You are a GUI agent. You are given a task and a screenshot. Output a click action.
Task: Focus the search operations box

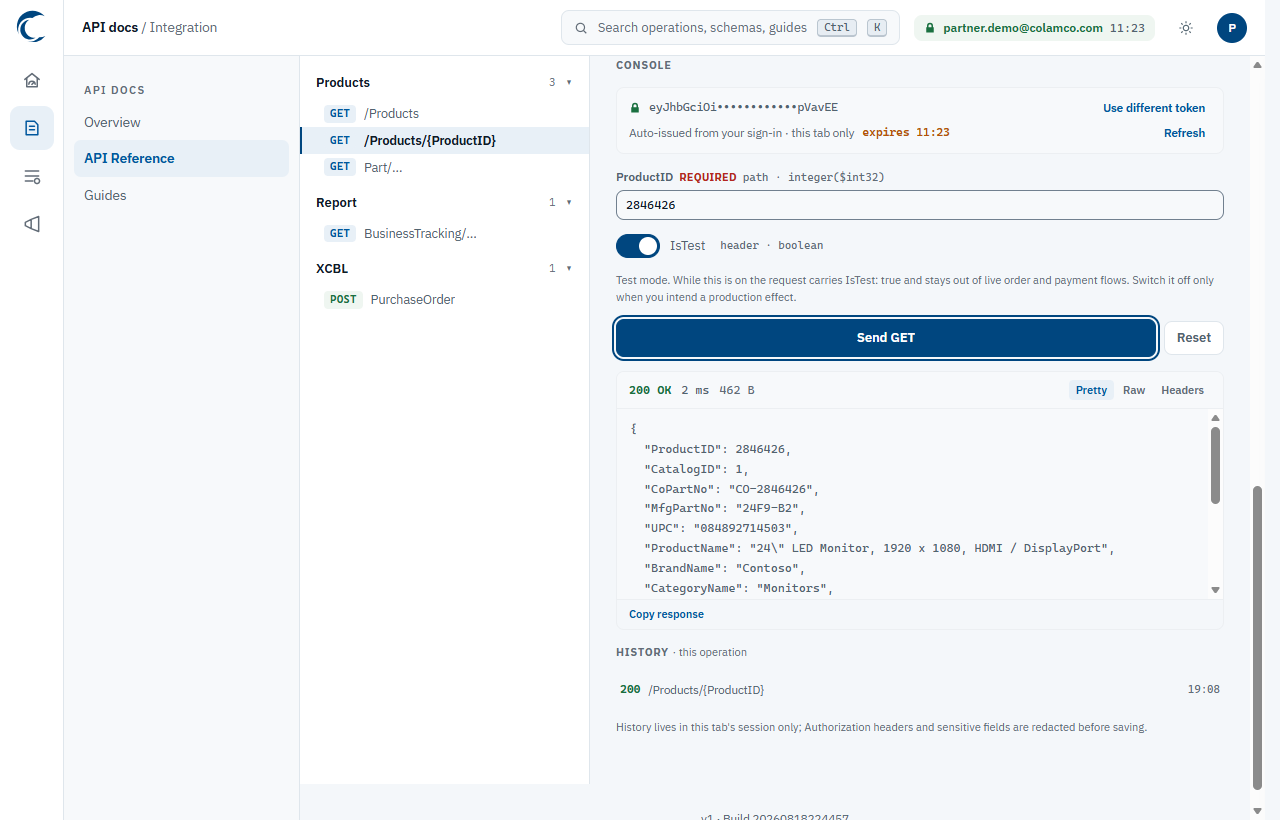[x=730, y=28]
